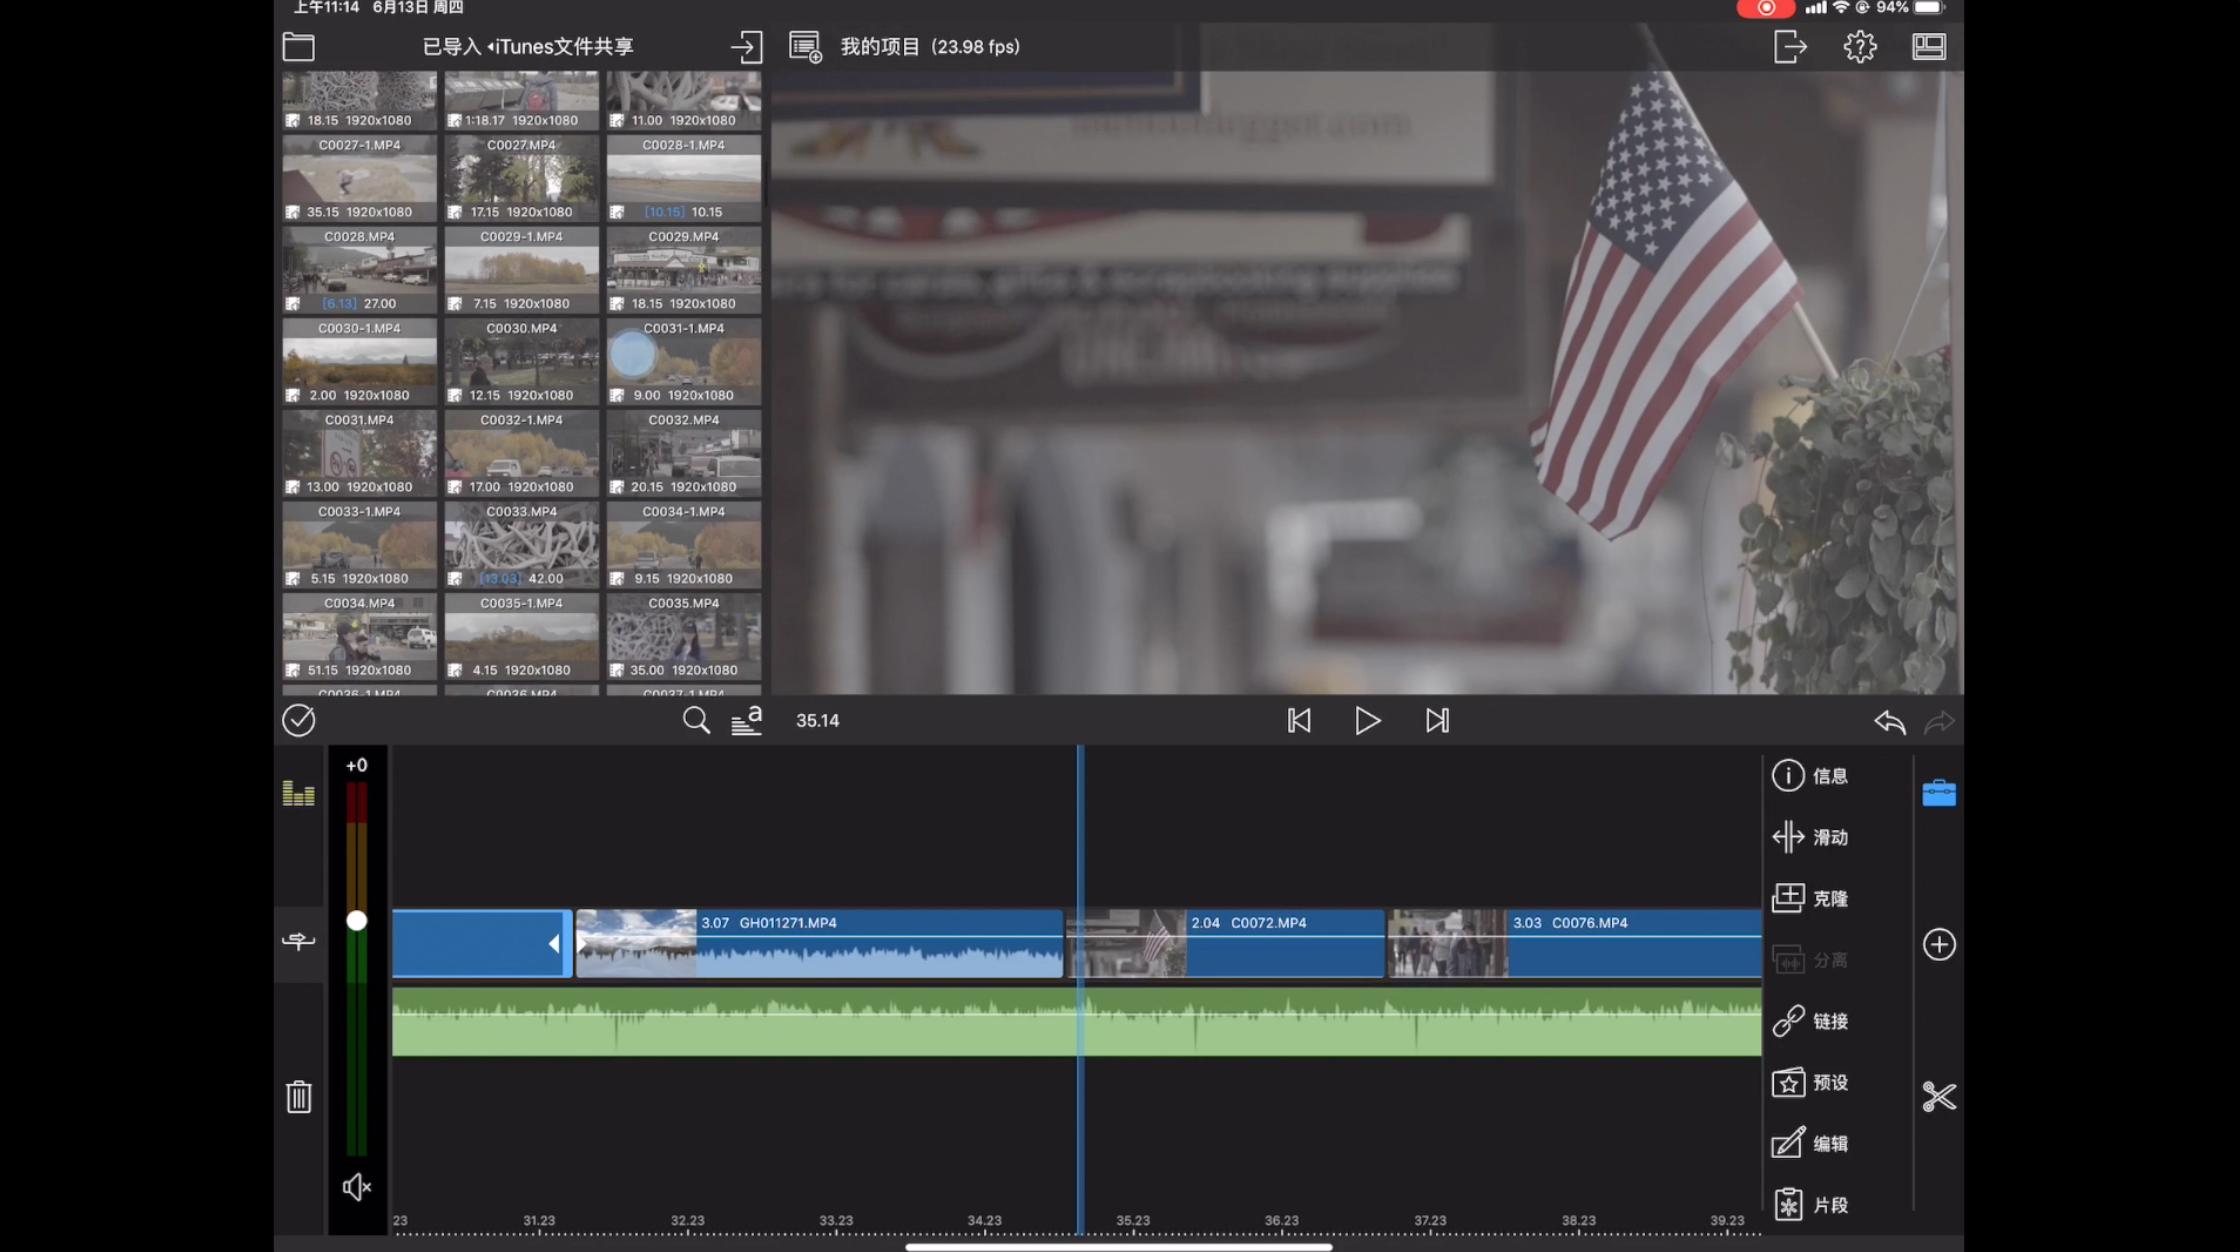The width and height of the screenshot is (2240, 1252).
Task: Click the import arrow icon in library
Action: coord(746,47)
